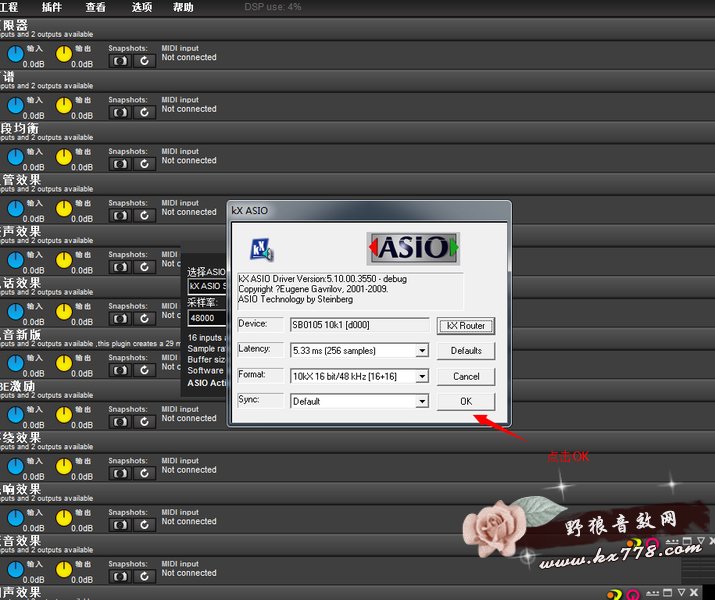
Task: Click the yellow output knob of 响效果 plugin
Action: (64, 517)
